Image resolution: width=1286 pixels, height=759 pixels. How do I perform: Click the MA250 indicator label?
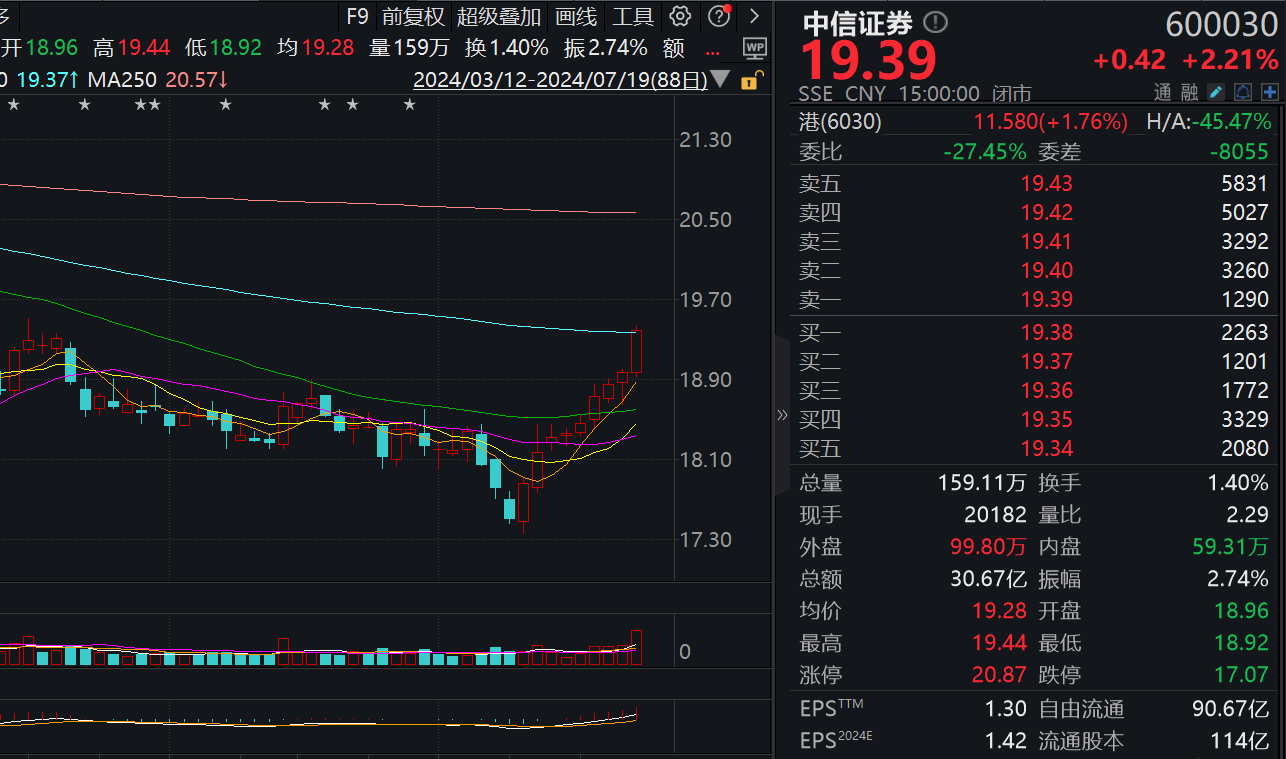click(124, 79)
